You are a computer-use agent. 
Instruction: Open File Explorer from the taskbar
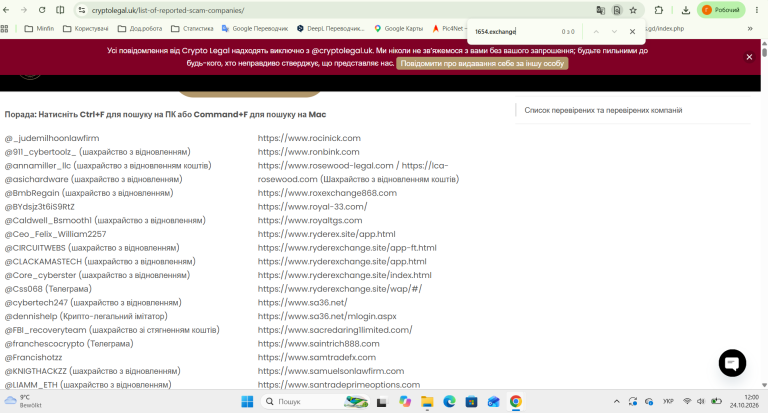[427, 402]
